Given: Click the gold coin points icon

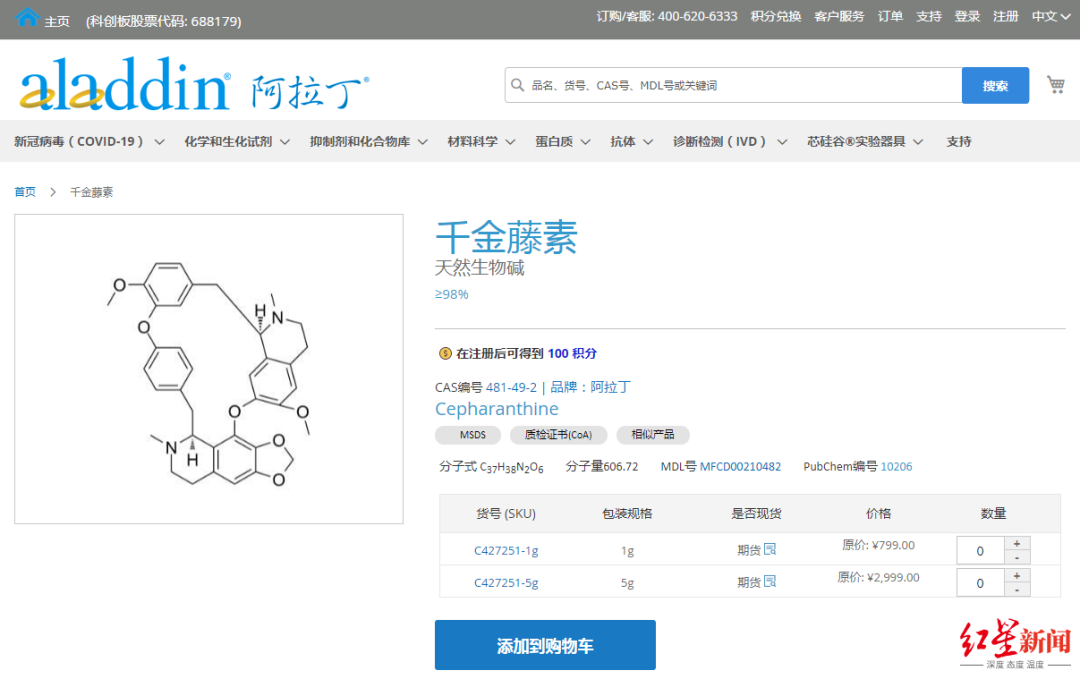Looking at the screenshot, I should 445,353.
